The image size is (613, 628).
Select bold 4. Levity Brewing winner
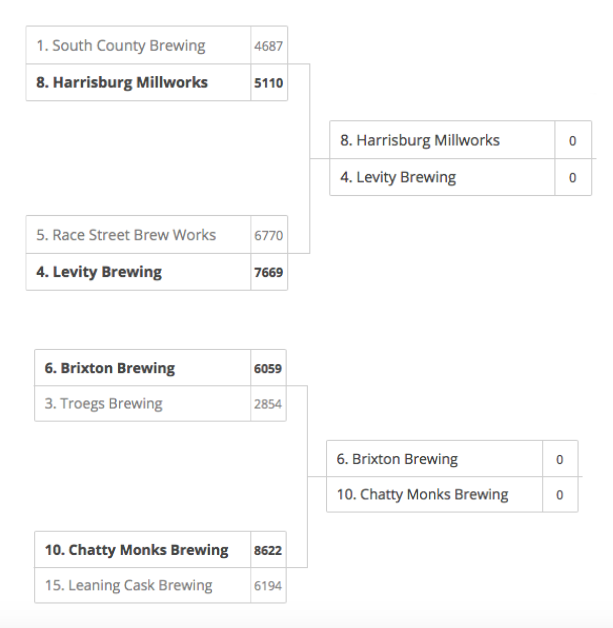(x=157, y=272)
